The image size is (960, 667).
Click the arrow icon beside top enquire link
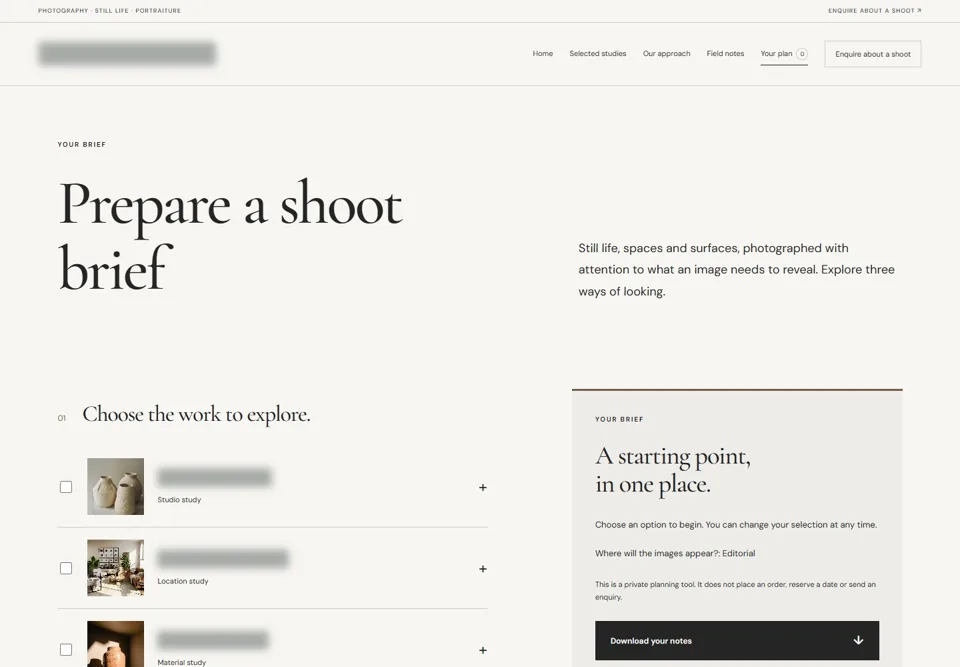tap(919, 10)
